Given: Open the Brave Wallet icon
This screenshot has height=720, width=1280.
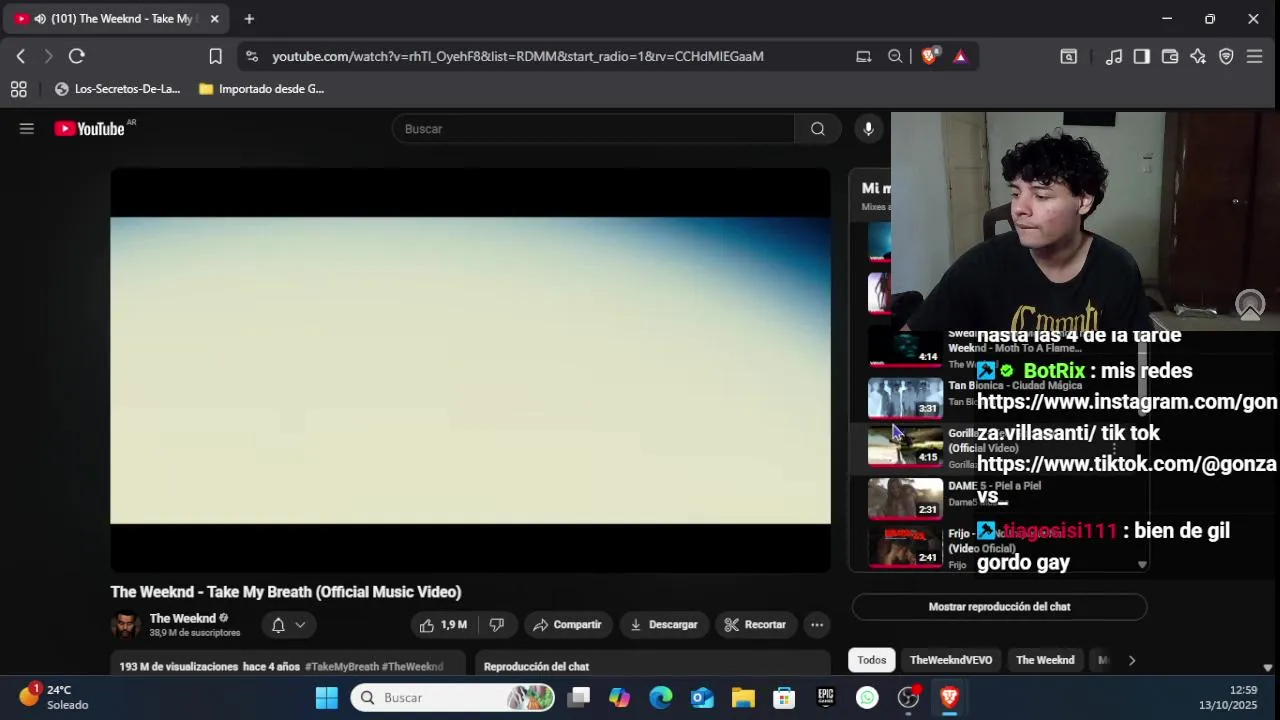Looking at the screenshot, I should pyautogui.click(x=1169, y=56).
